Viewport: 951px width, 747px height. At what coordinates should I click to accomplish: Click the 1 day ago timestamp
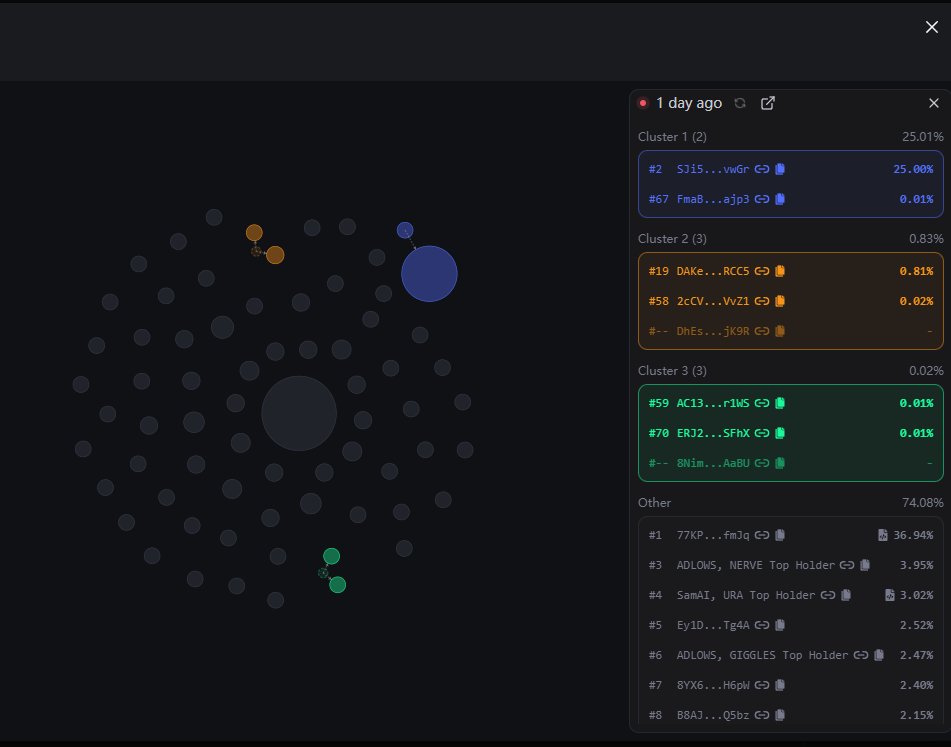[689, 103]
